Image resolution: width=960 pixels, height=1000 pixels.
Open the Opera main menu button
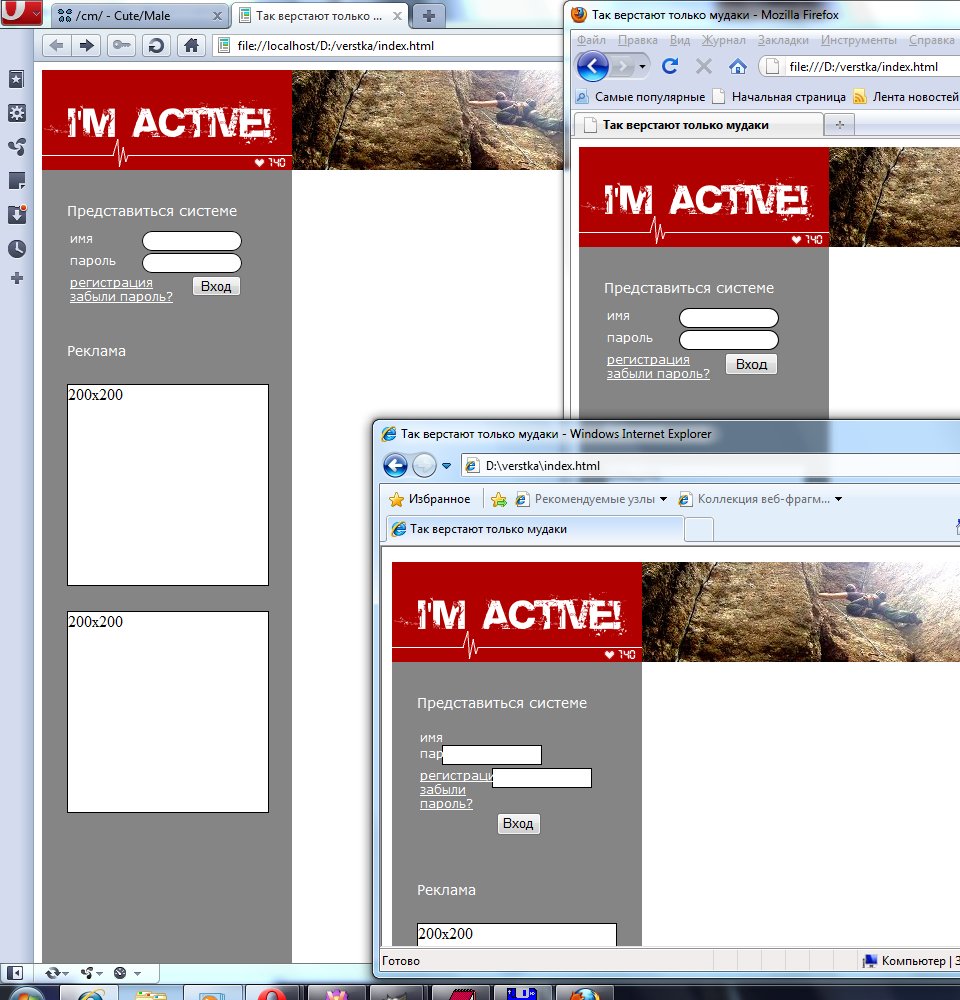pyautogui.click(x=21, y=12)
